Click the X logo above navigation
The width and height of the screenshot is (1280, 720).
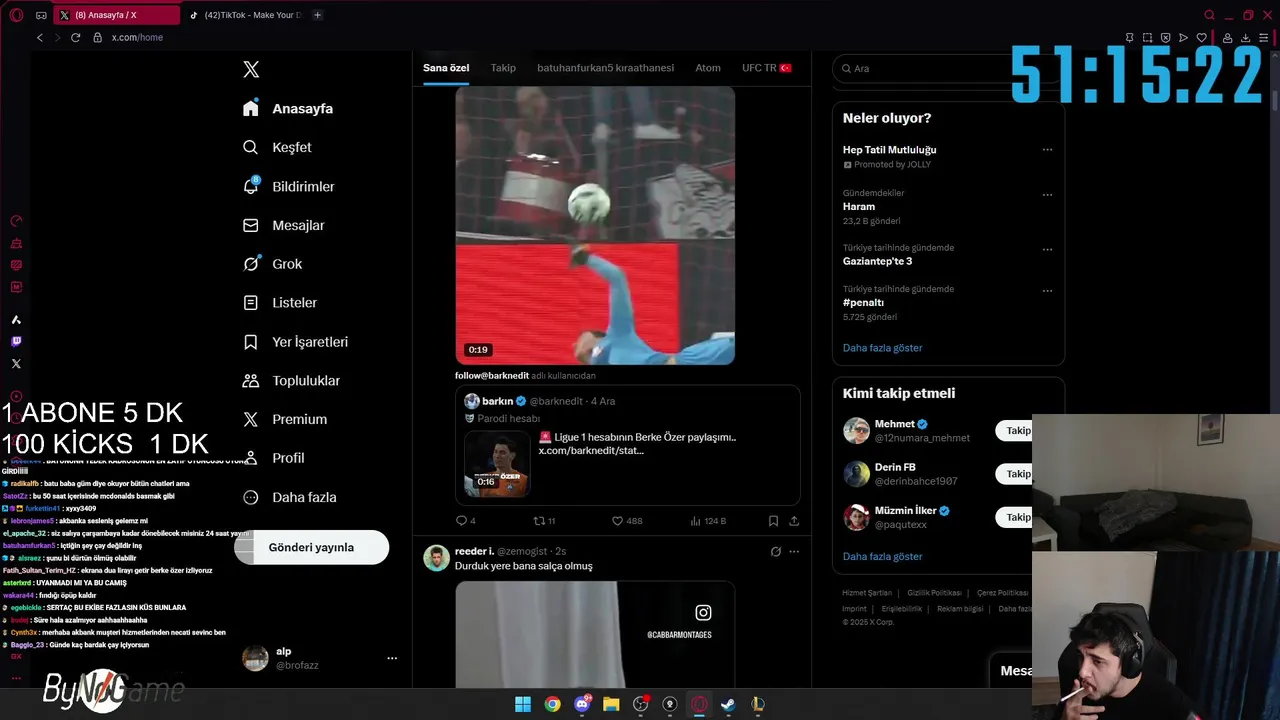(x=251, y=69)
